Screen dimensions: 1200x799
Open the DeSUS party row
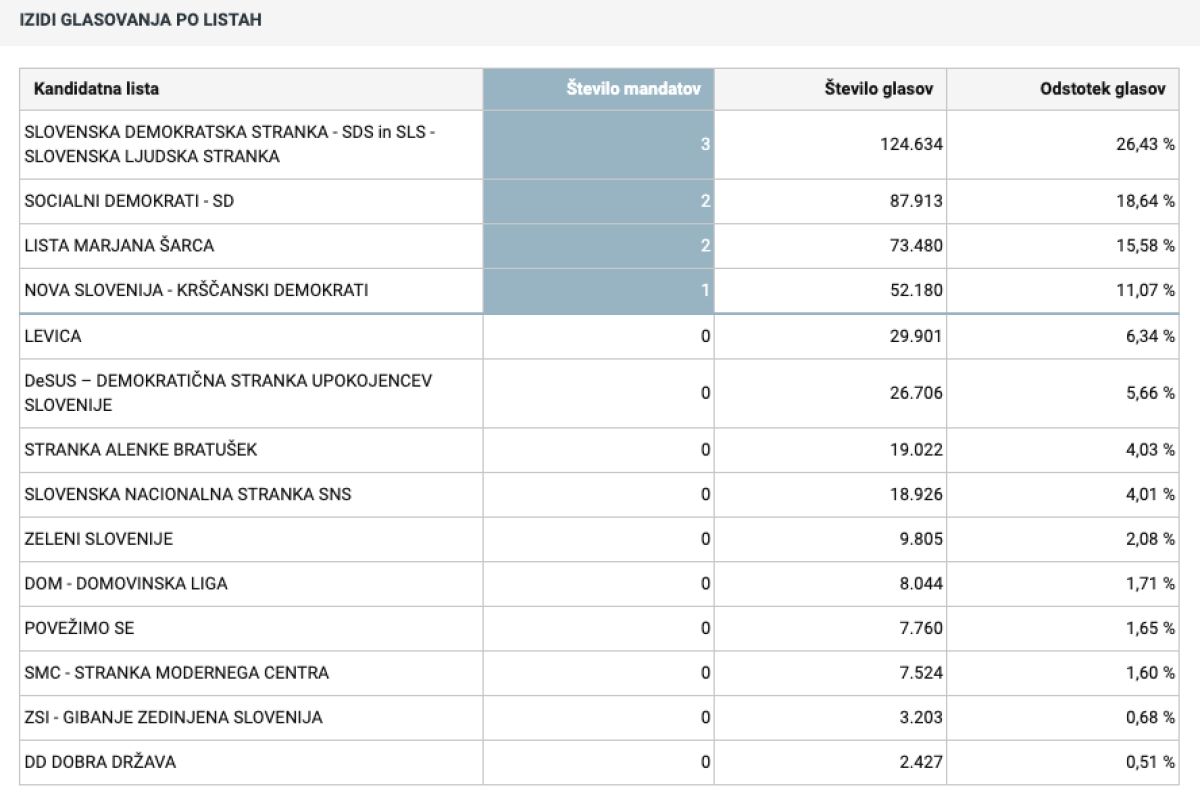(x=228, y=393)
